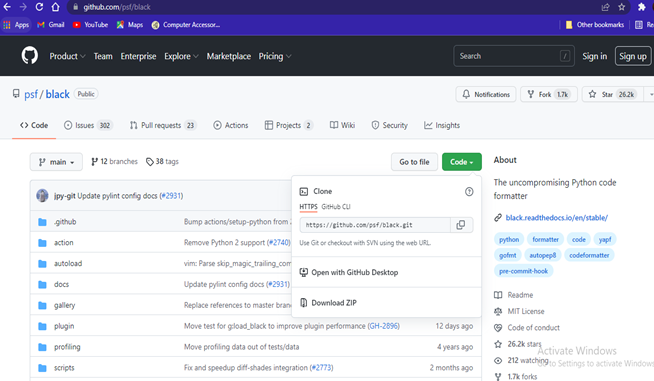Star the repository with Star button
The height and width of the screenshot is (381, 654).
[613, 94]
